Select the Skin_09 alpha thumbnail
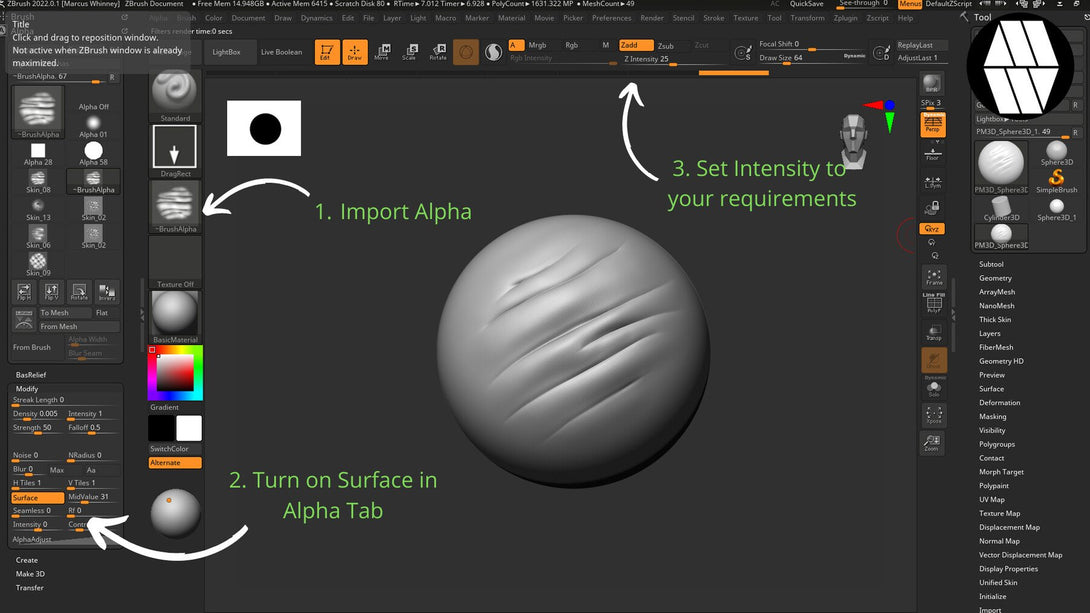Viewport: 1090px width, 613px height. point(38,264)
